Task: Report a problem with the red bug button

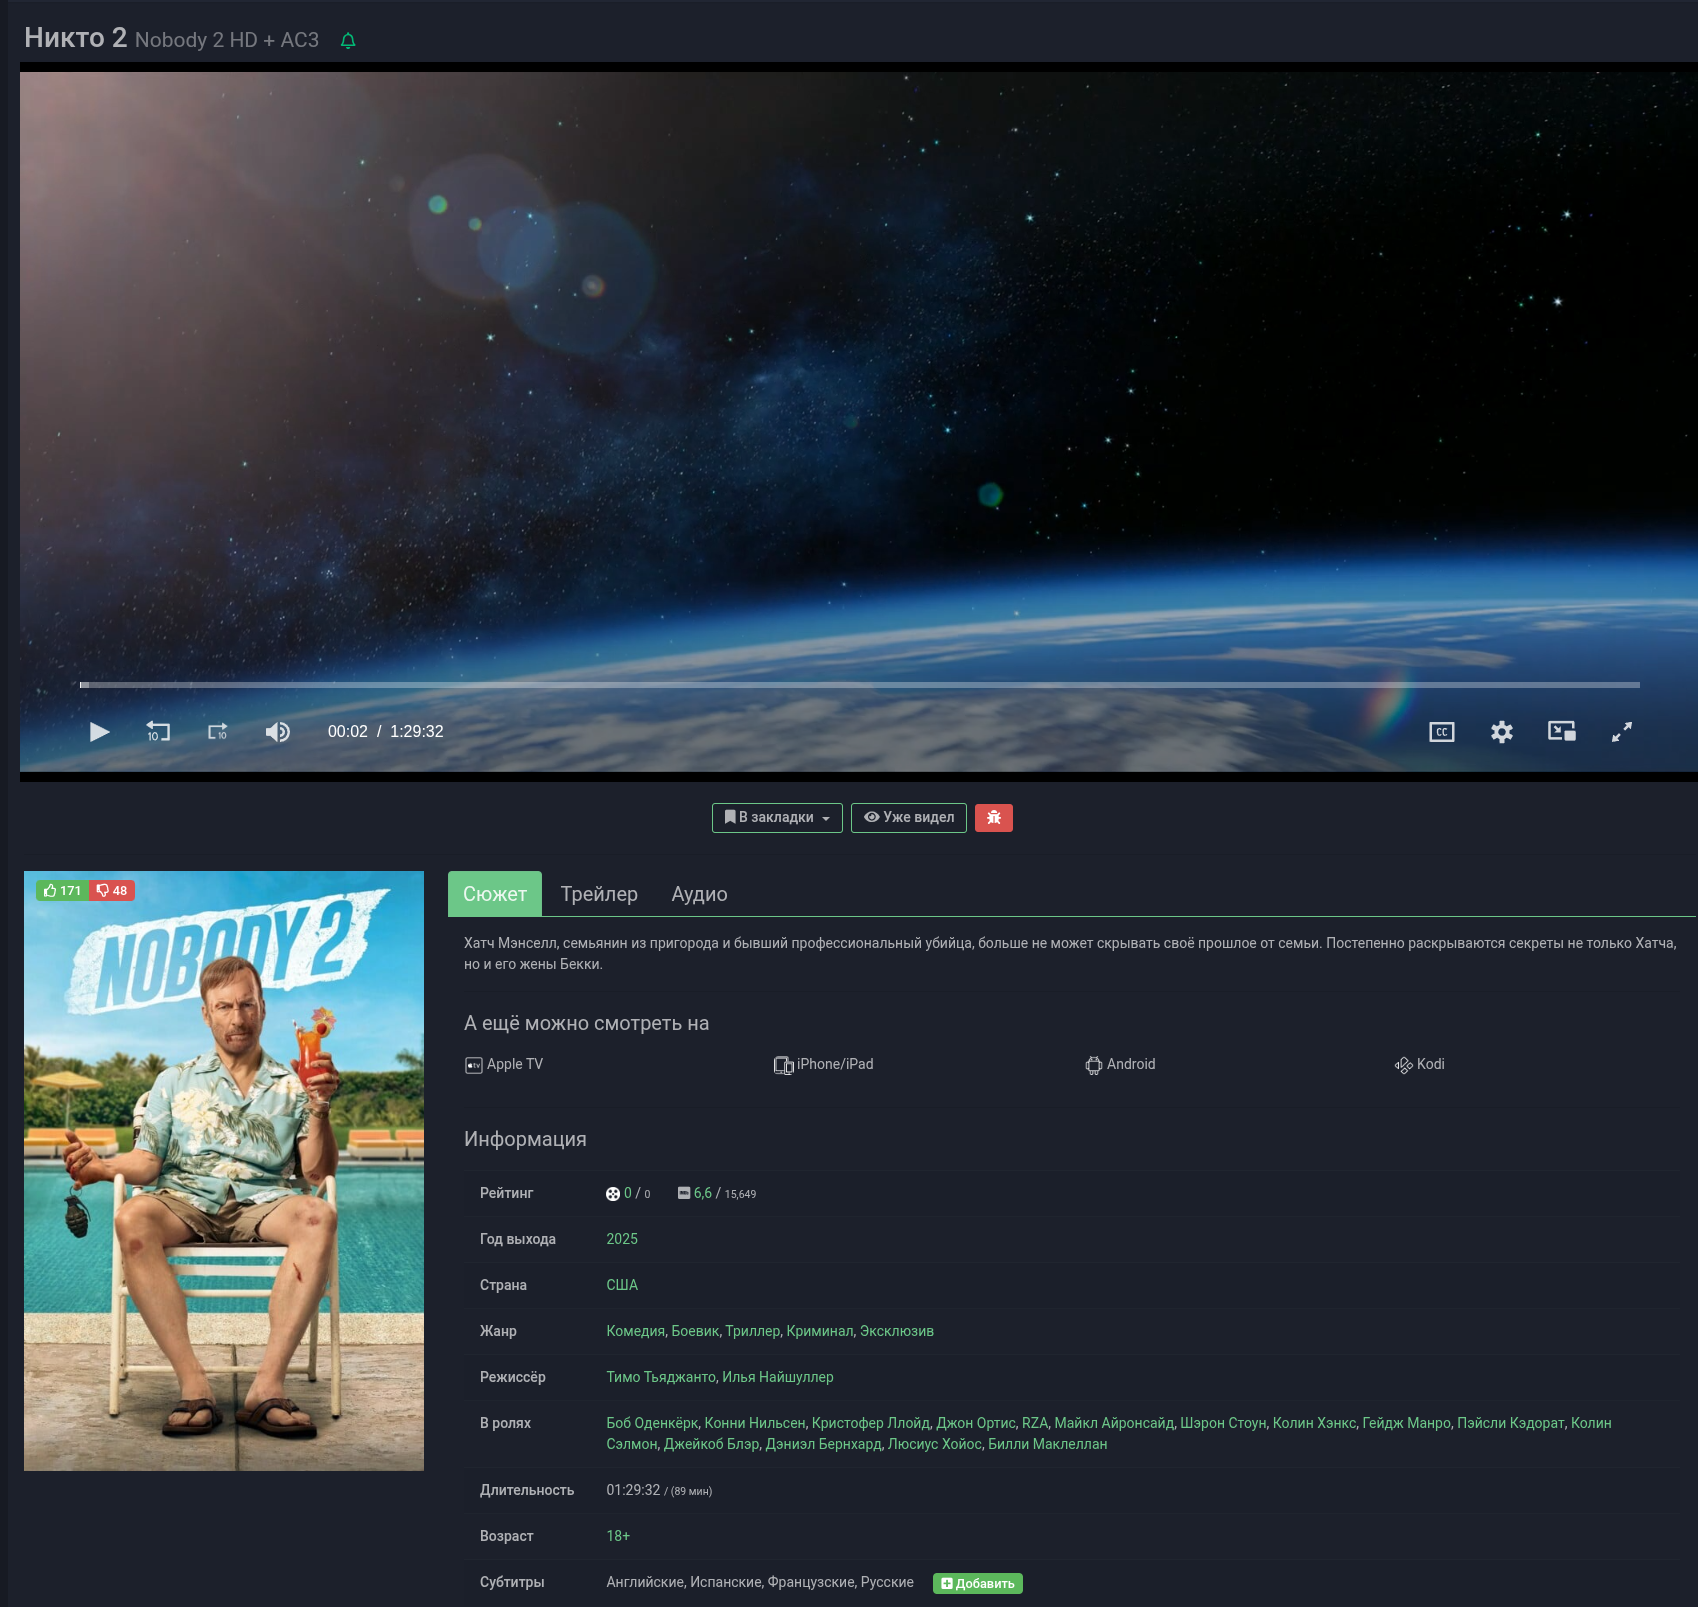Action: pyautogui.click(x=994, y=818)
